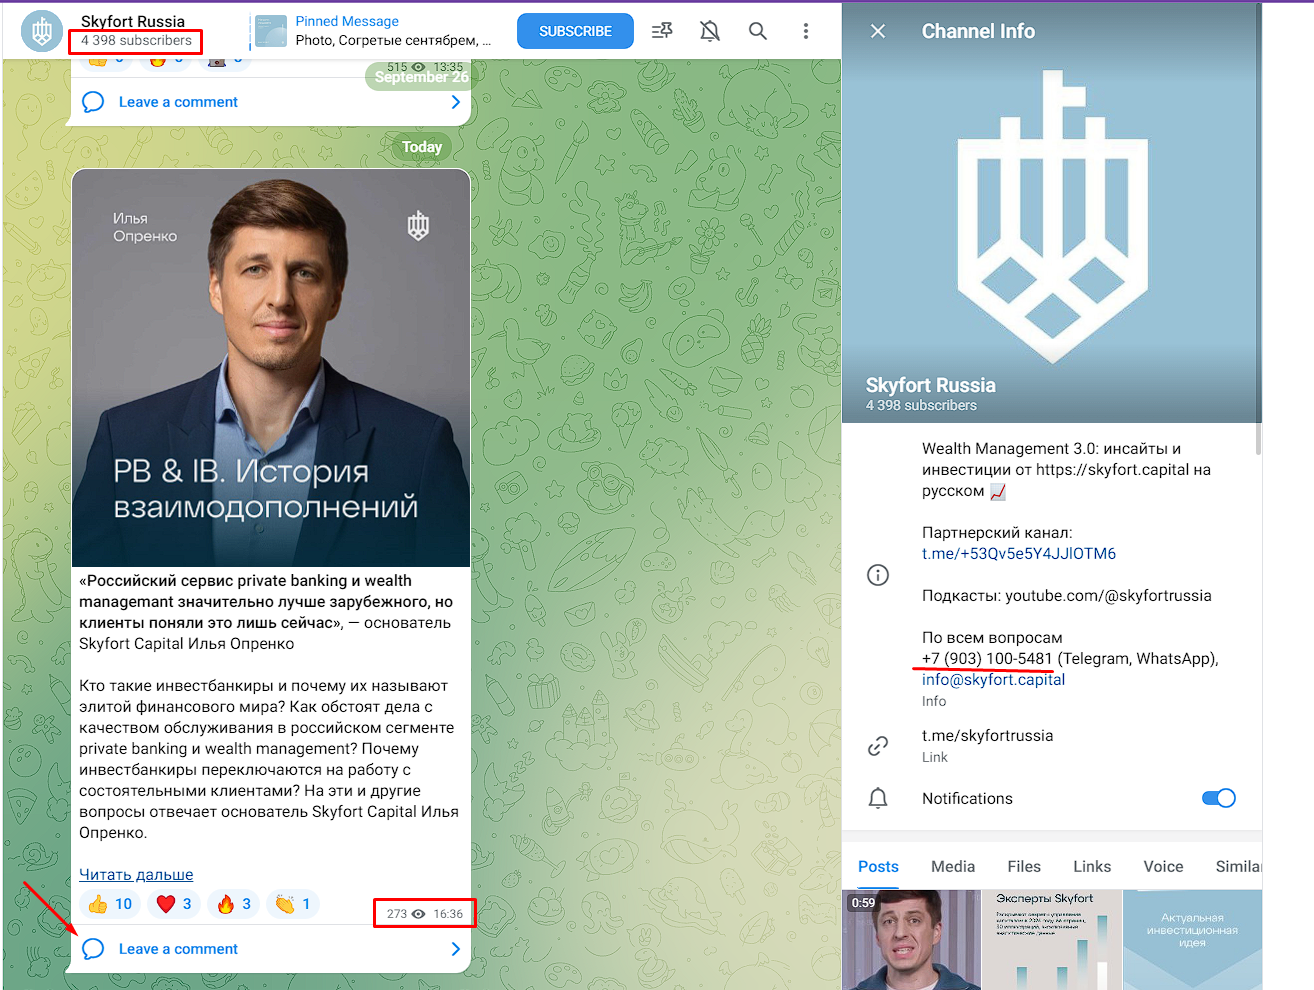Click the Today date badge
This screenshot has height=990, width=1314.
[x=422, y=147]
